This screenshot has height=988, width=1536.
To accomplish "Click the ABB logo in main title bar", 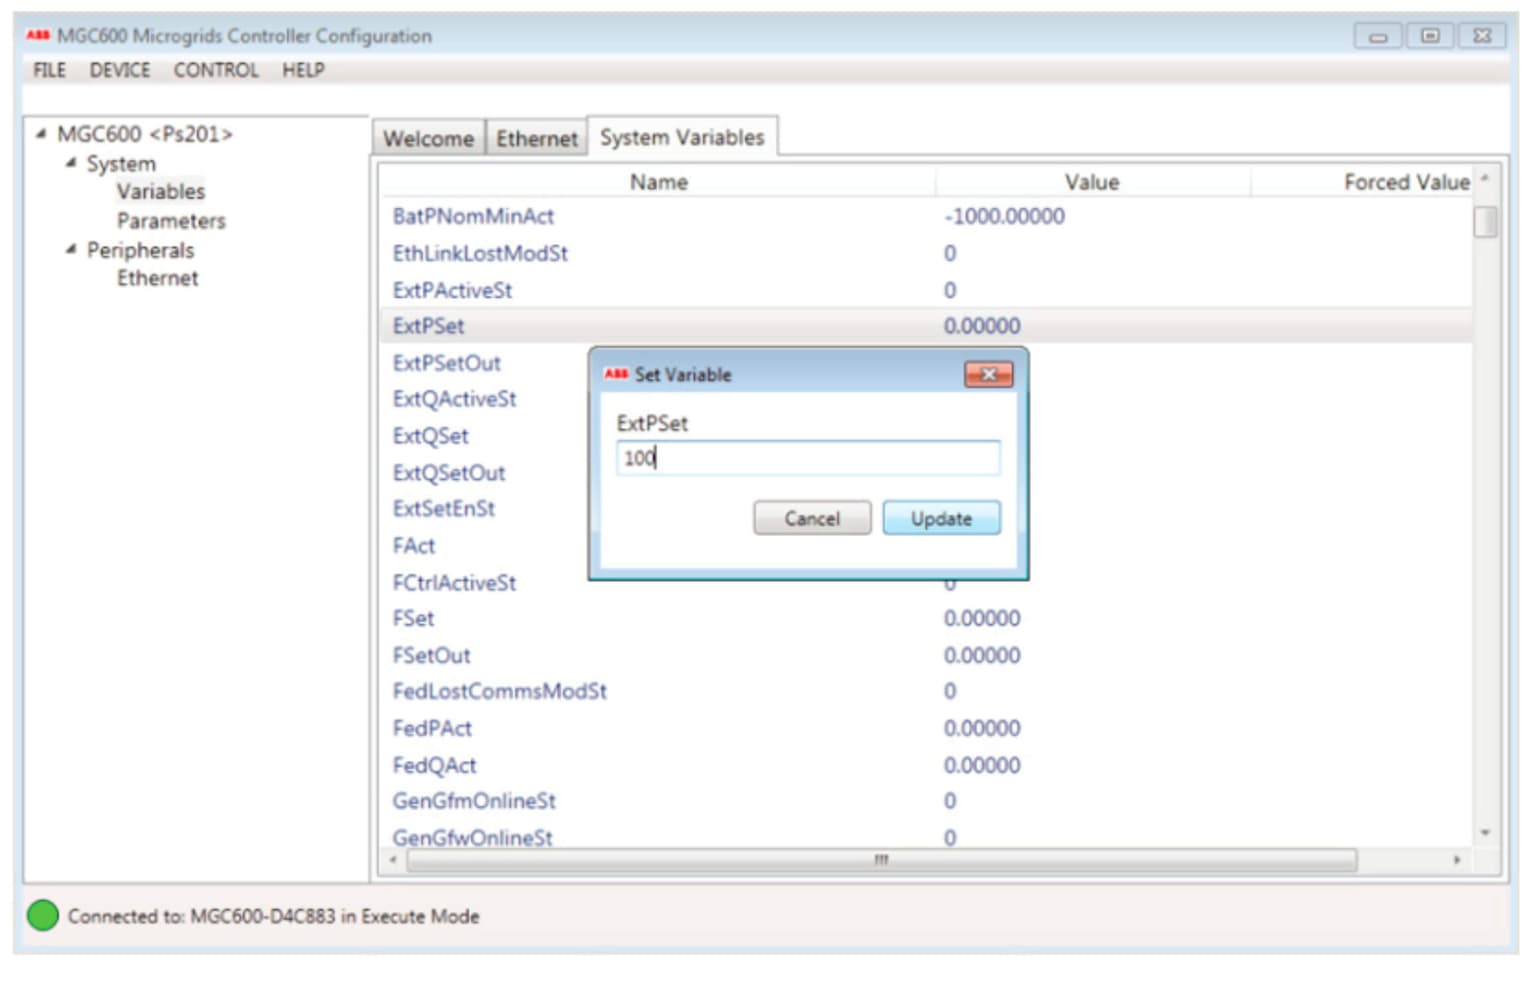I will pos(38,35).
